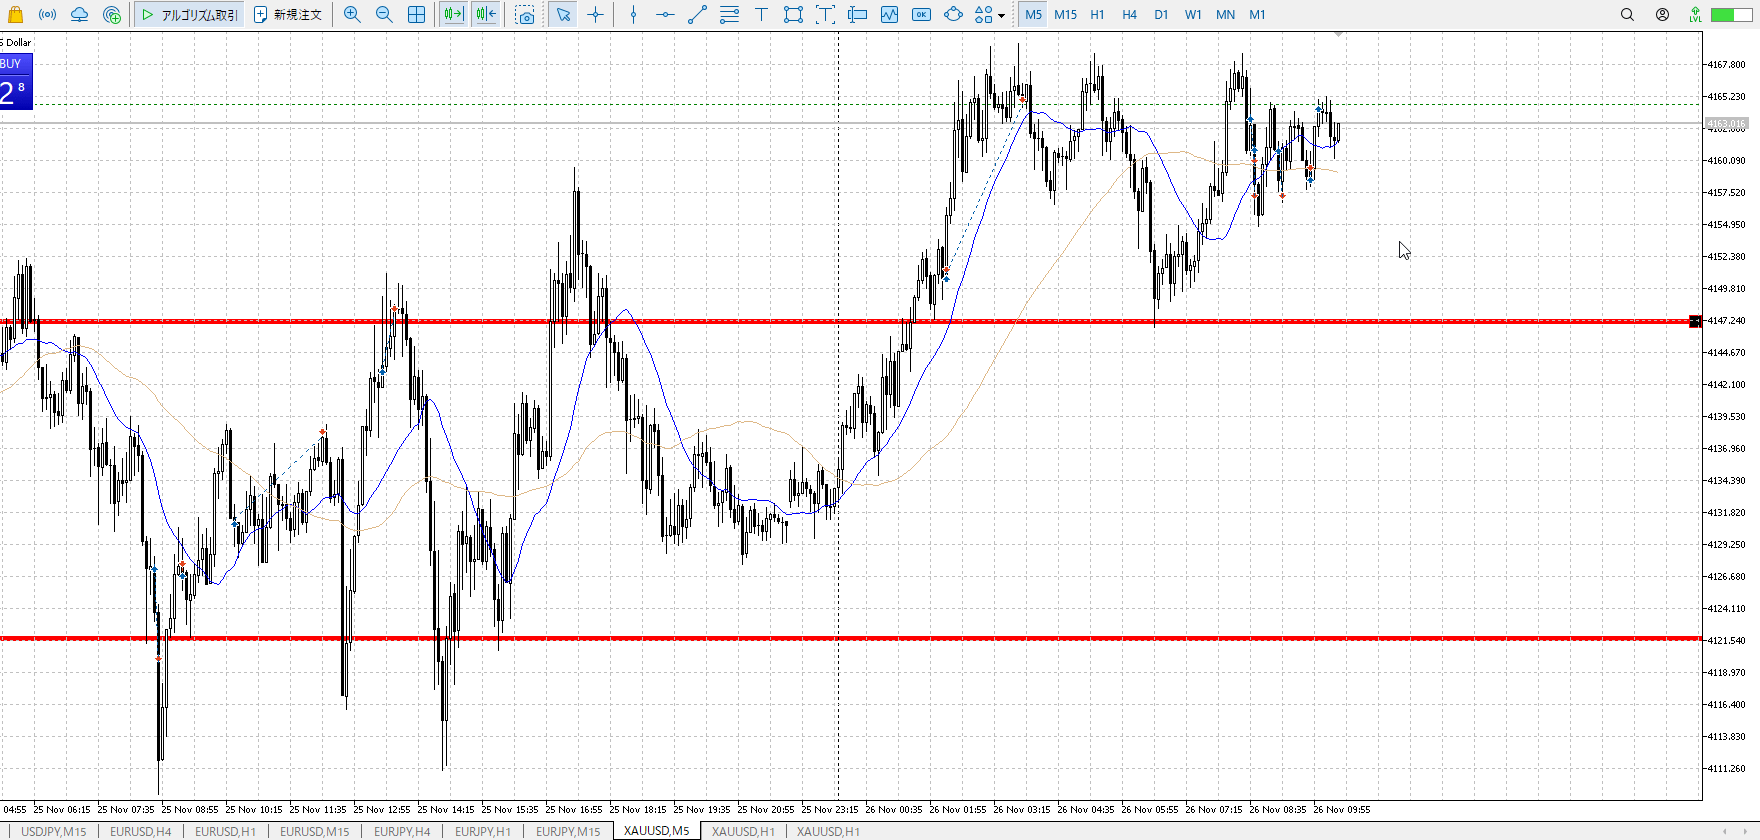
Task: Select the crosshair tool
Action: 596,14
